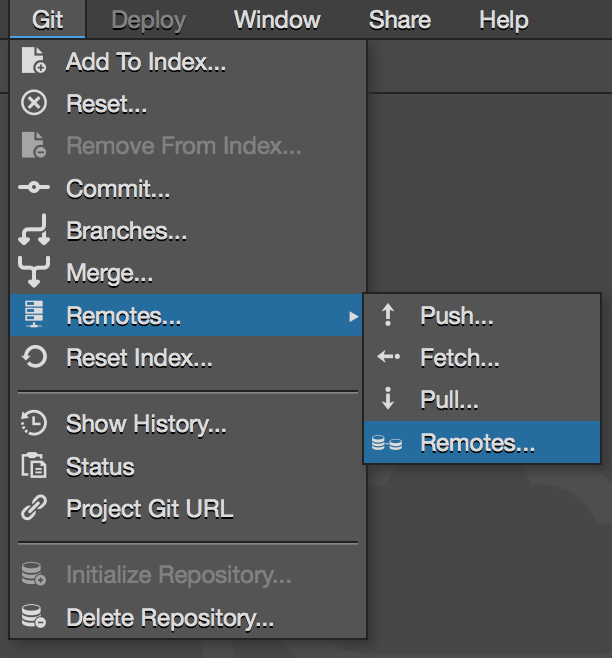Click the Show History clock icon
Screen dimensions: 612x658
click(x=34, y=424)
